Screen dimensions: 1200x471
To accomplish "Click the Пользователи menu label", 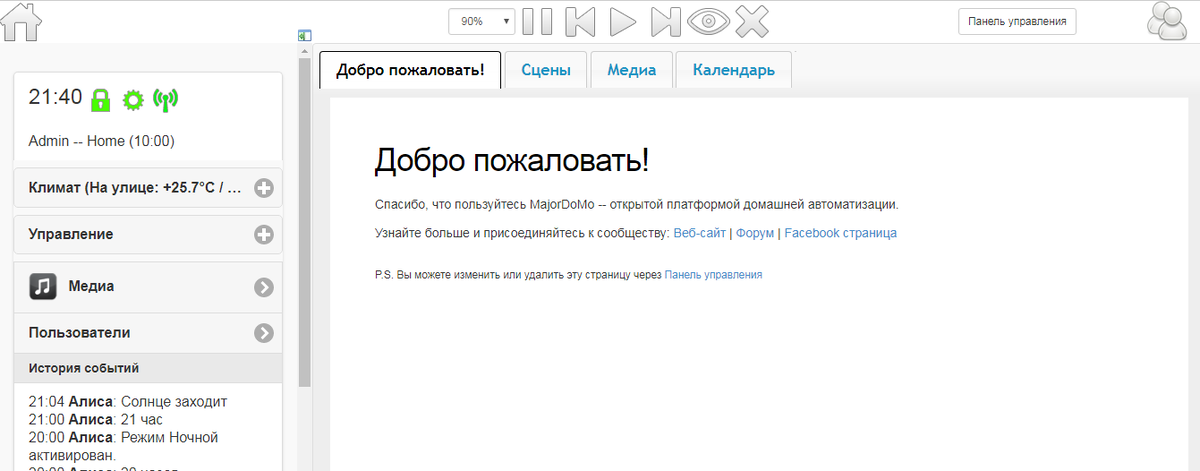I will tap(79, 332).
